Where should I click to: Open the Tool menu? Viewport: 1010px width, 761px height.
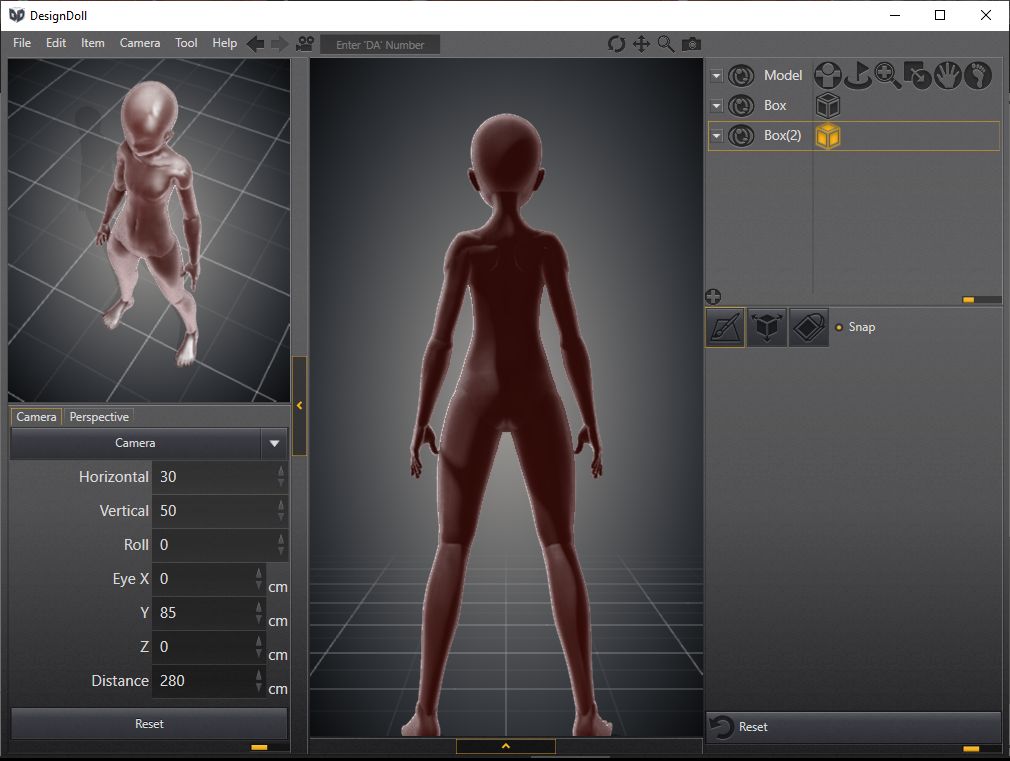186,43
